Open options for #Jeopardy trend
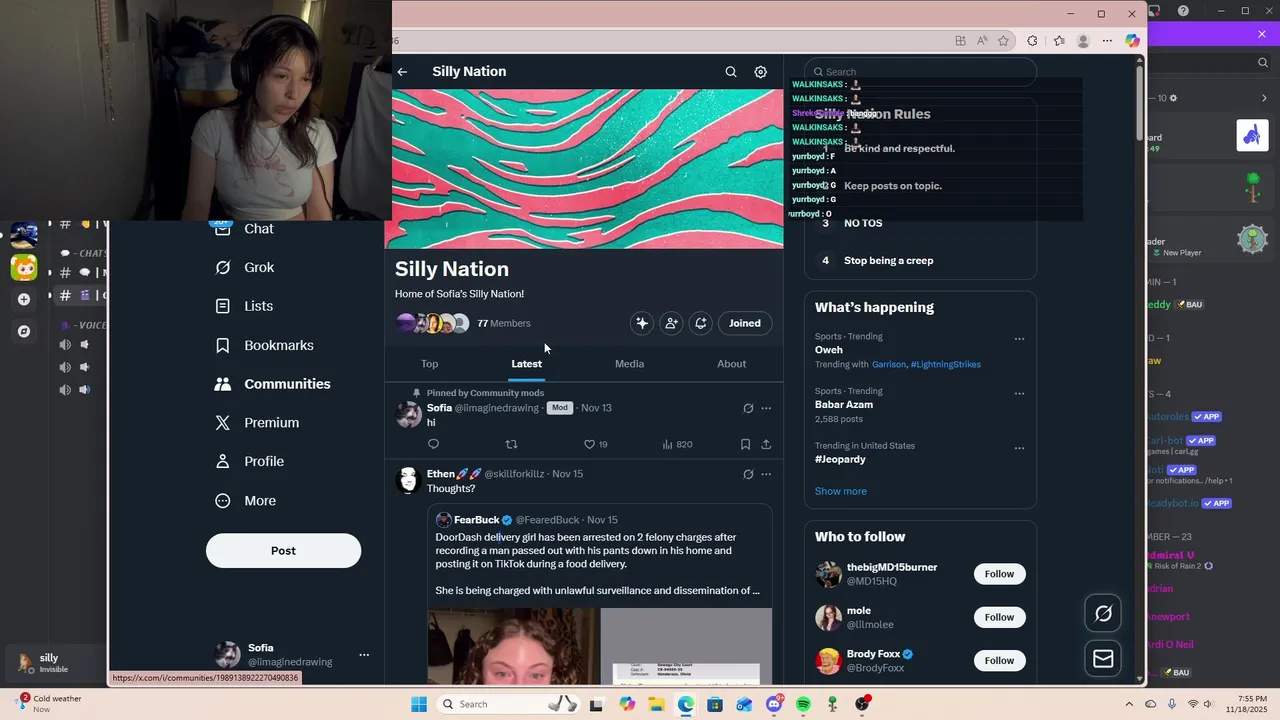This screenshot has height=720, width=1280. coord(1019,448)
